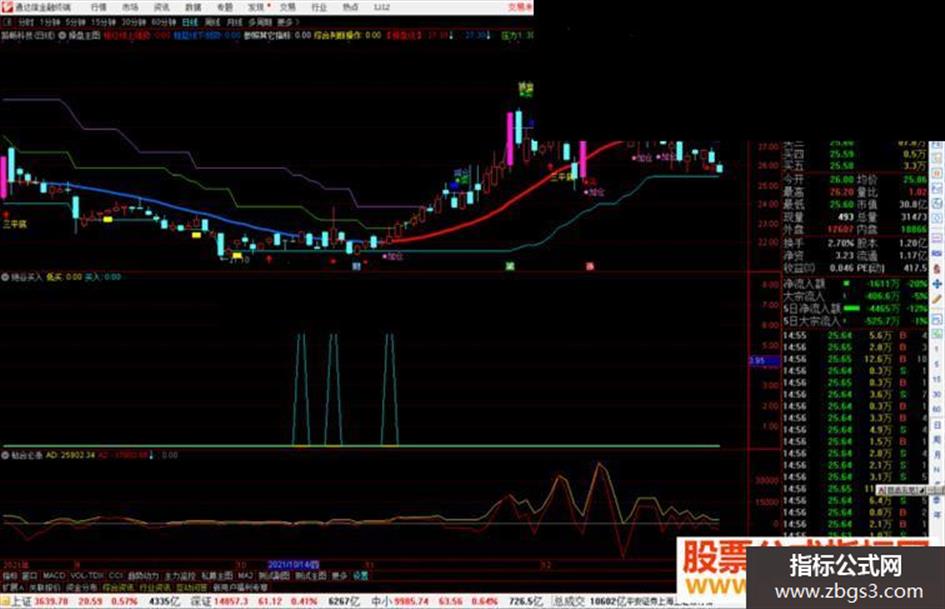945x609 pixels.
Task: Open the 热点 menu
Action: coord(350,7)
